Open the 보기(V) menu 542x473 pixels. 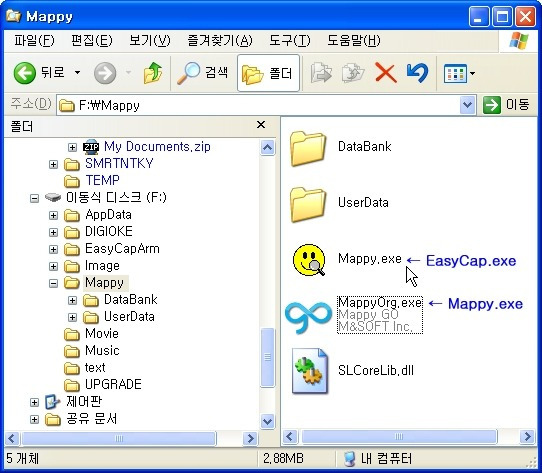point(150,41)
